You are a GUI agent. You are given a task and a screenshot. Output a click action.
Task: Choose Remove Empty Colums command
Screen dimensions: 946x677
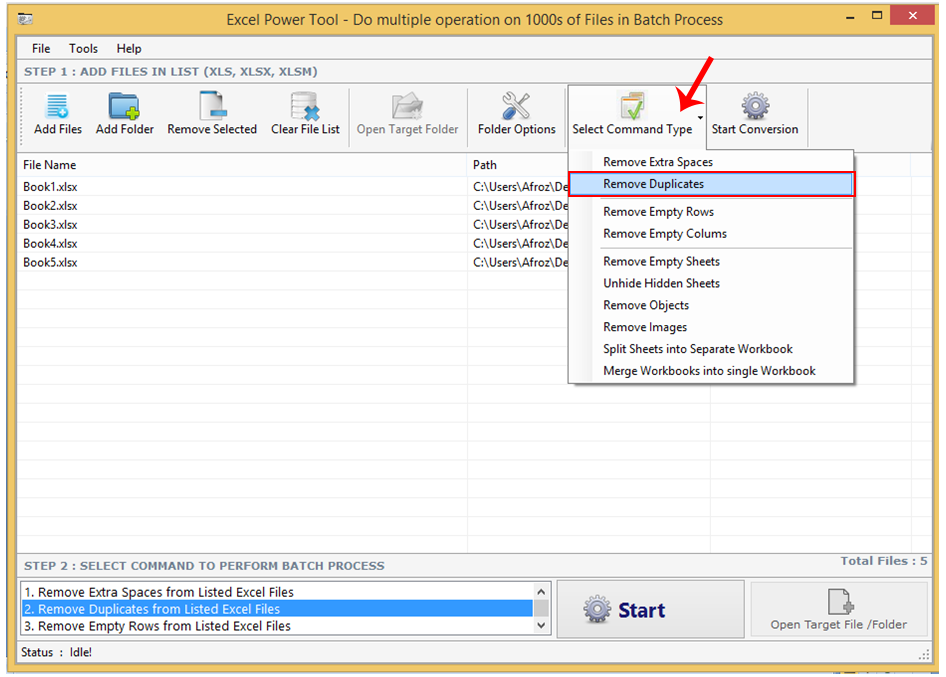pos(711,234)
